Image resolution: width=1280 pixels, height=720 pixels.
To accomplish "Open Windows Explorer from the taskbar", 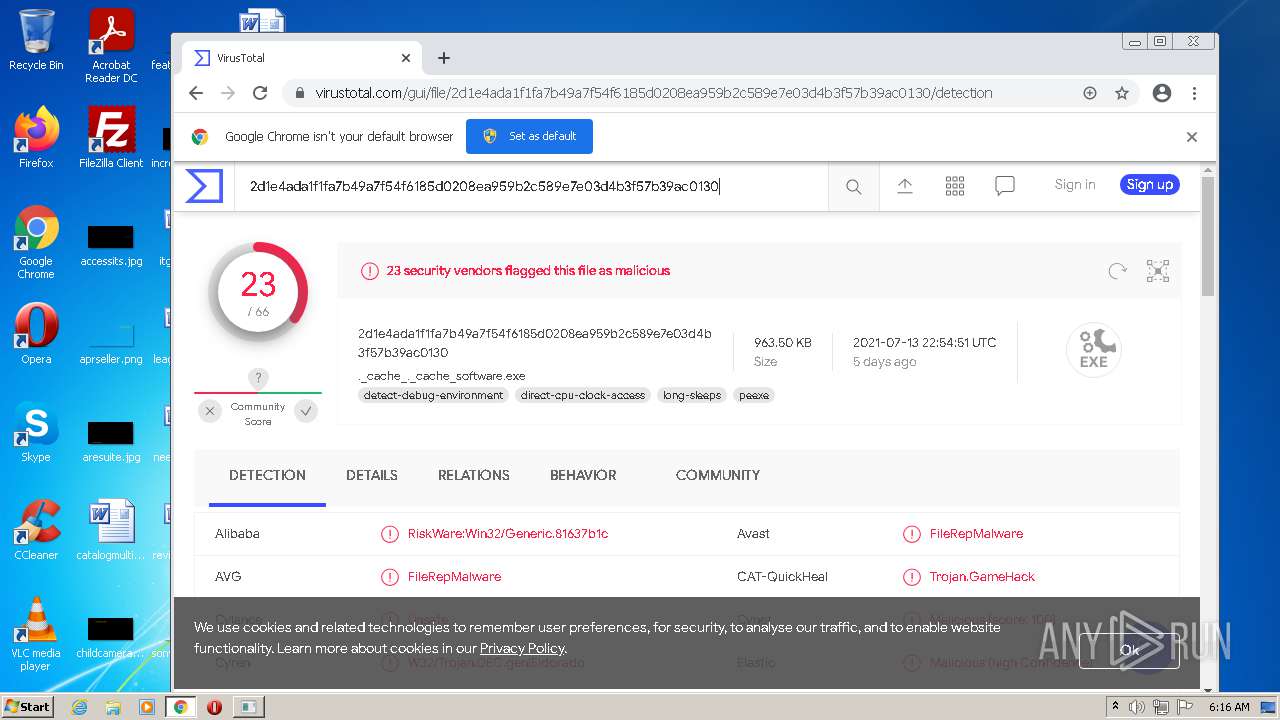I will 113,707.
